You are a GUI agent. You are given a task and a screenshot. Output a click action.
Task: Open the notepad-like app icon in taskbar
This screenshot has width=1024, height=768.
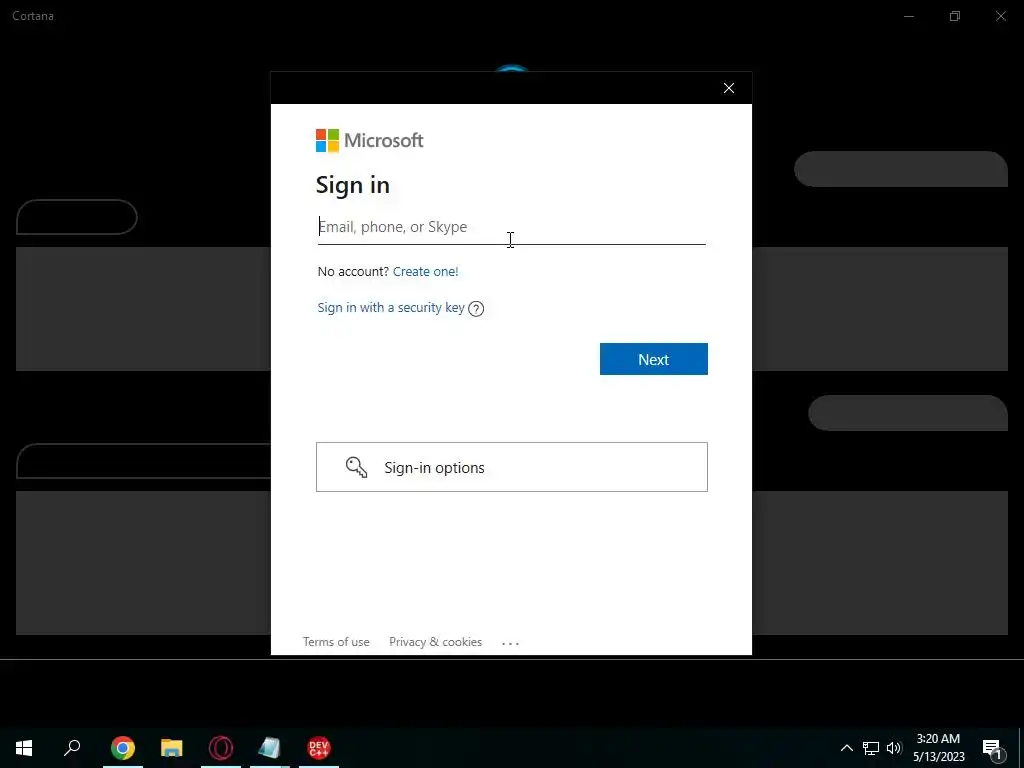pos(270,748)
